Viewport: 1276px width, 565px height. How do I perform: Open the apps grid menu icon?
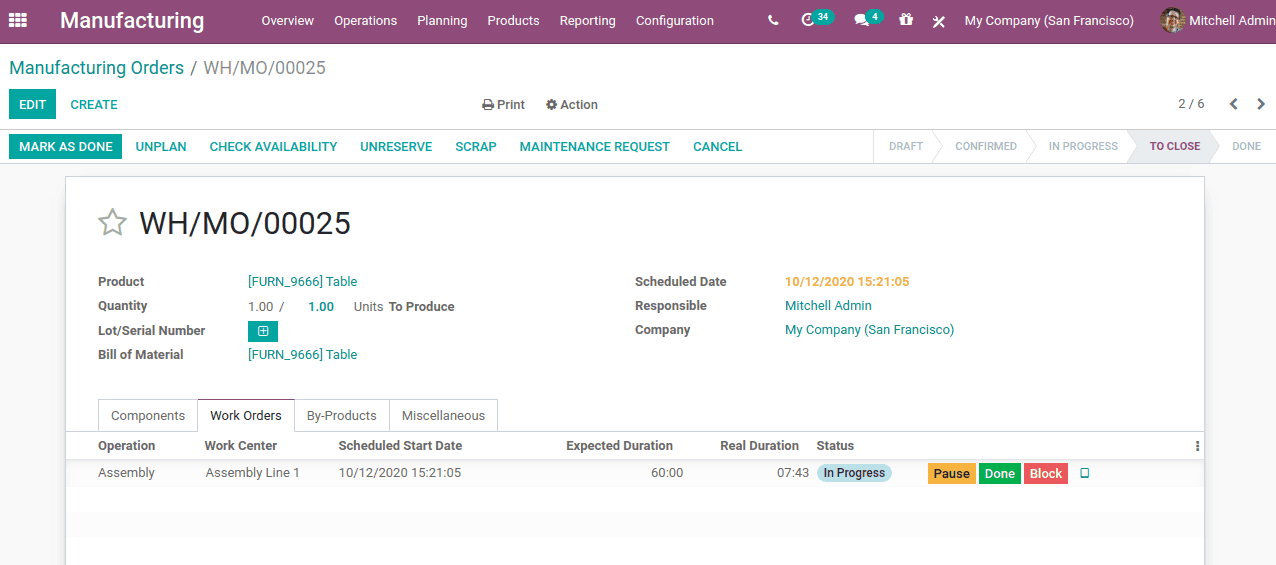[18, 20]
